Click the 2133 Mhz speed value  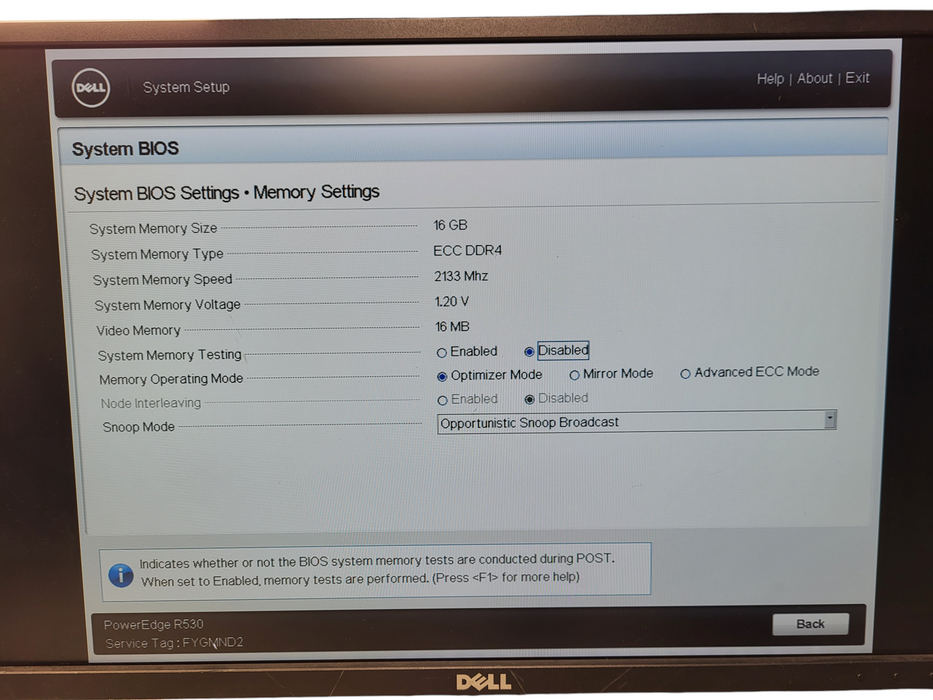[x=461, y=276]
